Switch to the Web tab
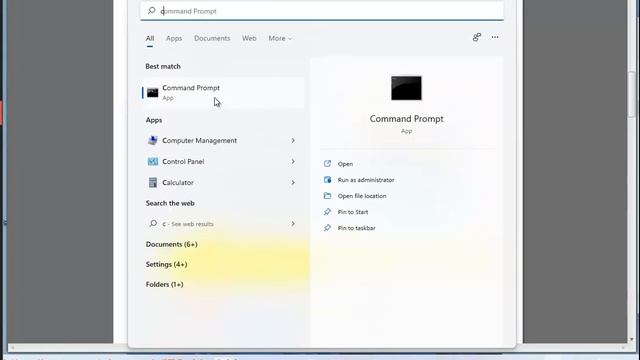 point(249,38)
